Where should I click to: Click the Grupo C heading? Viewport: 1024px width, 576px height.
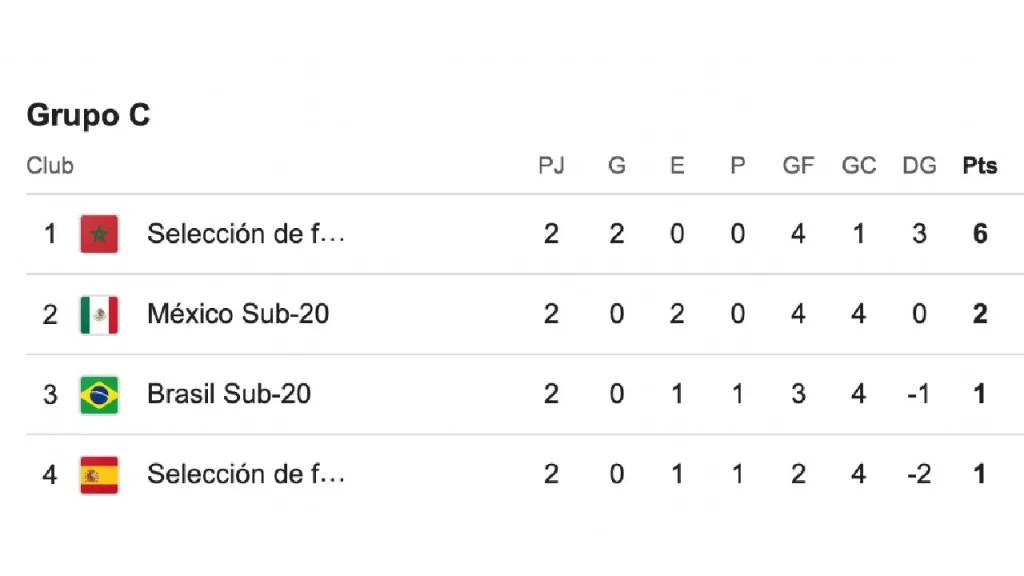(88, 116)
